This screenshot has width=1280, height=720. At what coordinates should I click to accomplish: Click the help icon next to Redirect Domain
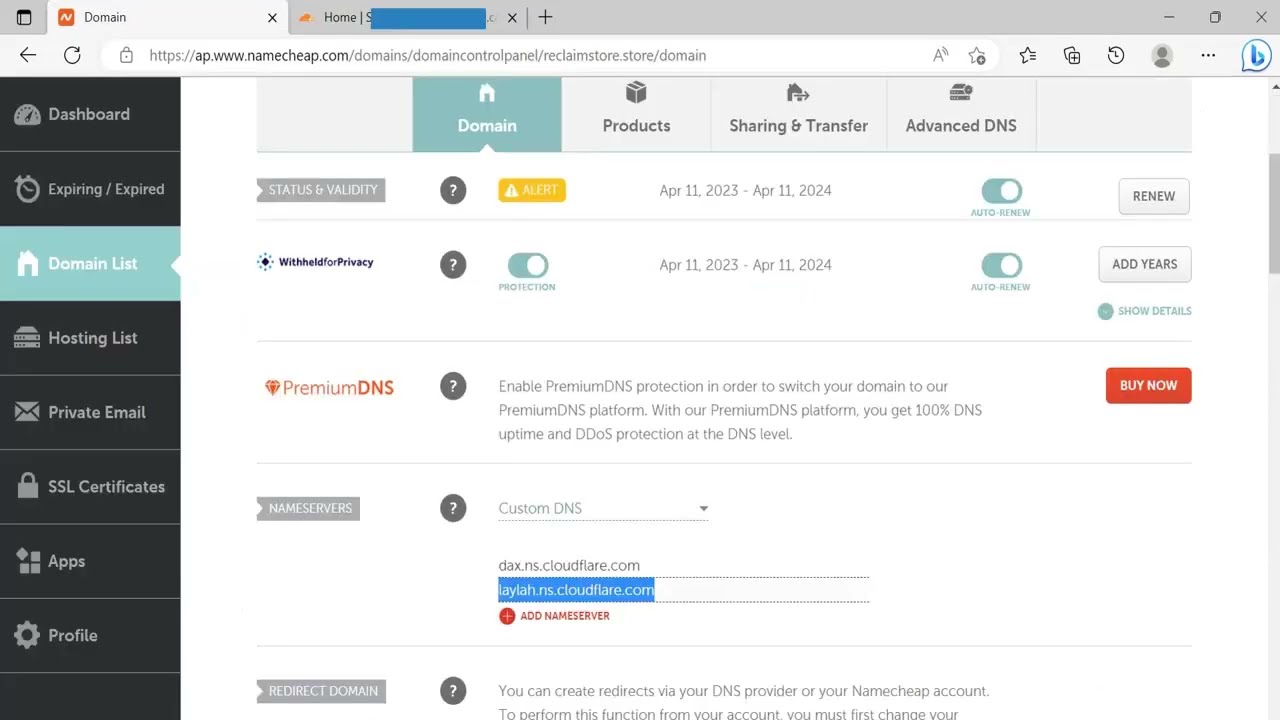coord(453,691)
